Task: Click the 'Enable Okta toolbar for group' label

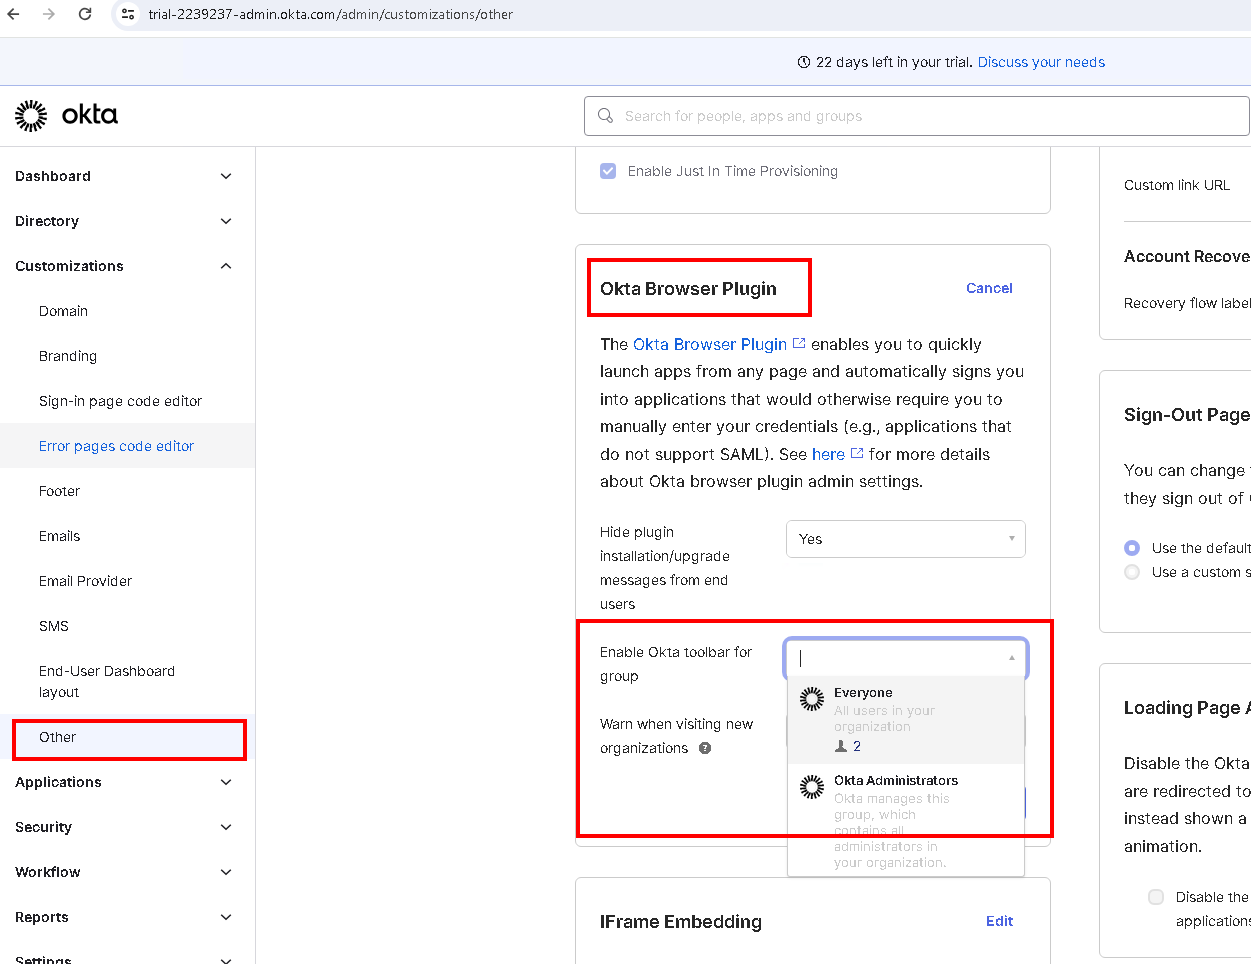Action: point(676,664)
